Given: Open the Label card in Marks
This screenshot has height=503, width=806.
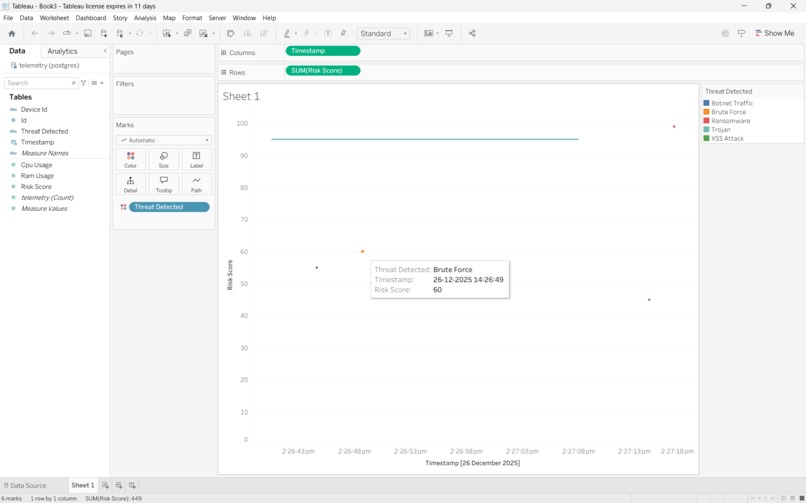Looking at the screenshot, I should tap(196, 159).
